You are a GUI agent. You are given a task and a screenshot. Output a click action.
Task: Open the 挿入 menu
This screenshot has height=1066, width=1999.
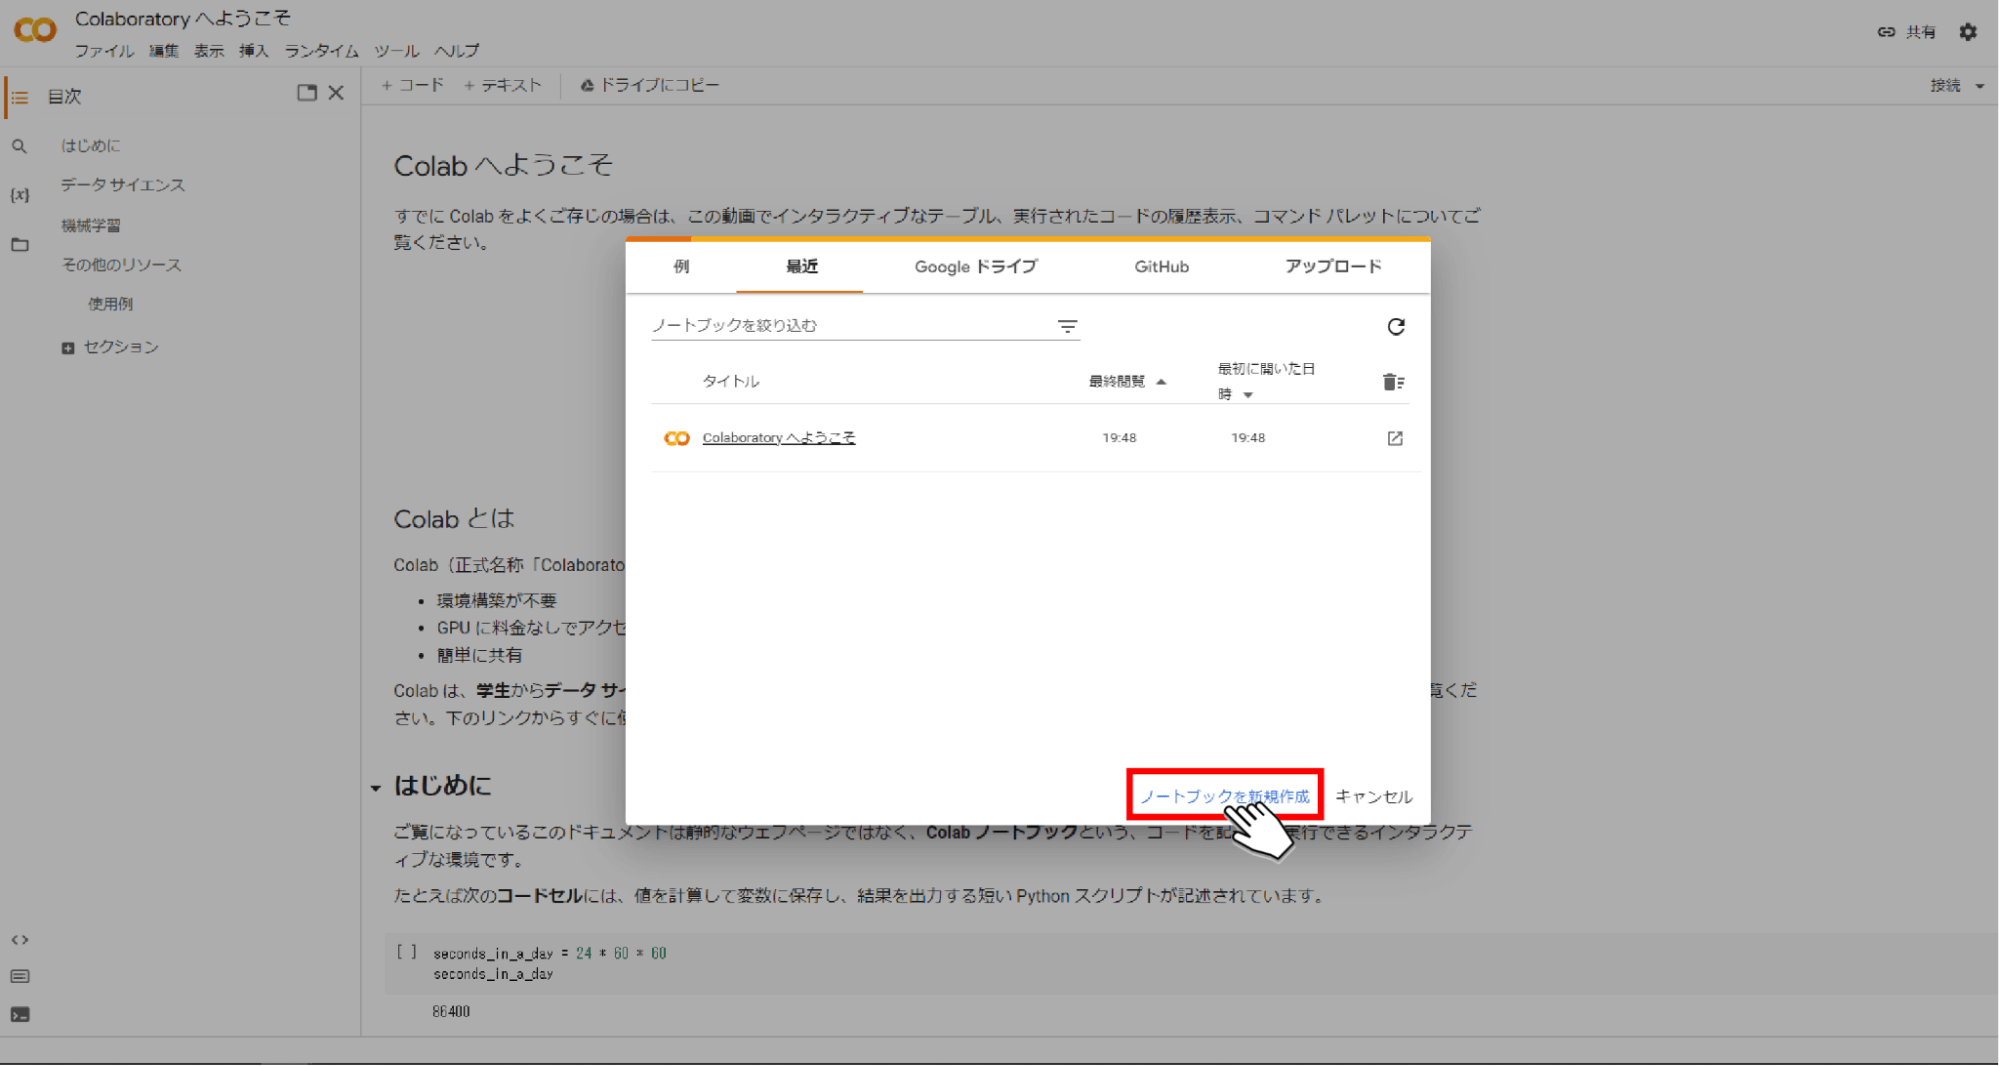pos(253,51)
